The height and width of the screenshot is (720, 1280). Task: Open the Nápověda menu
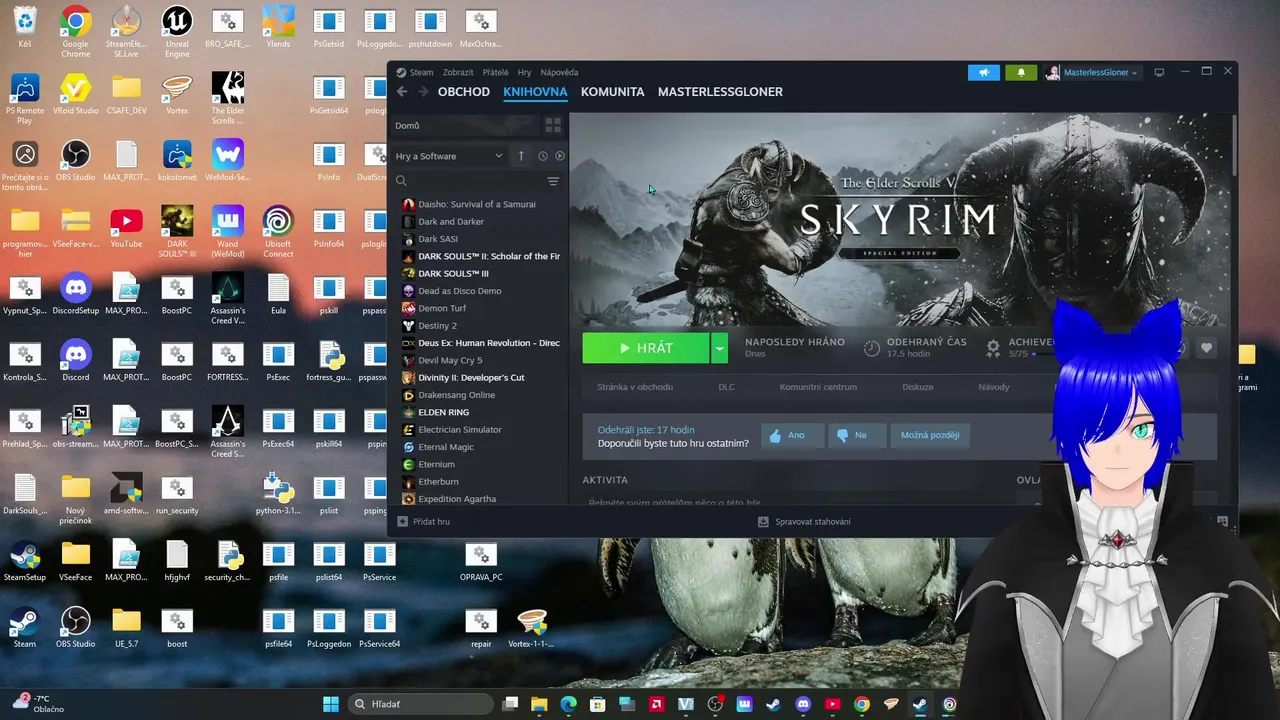pyautogui.click(x=559, y=72)
